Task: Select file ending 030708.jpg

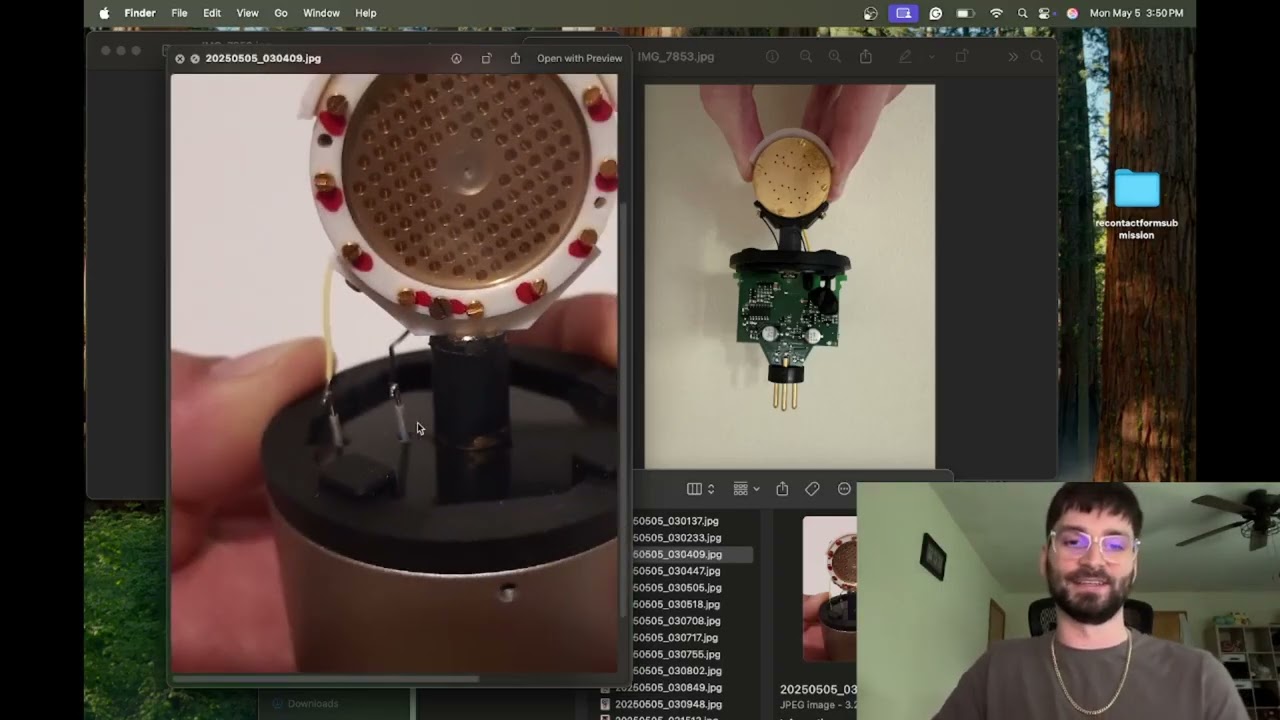Action: pos(677,621)
